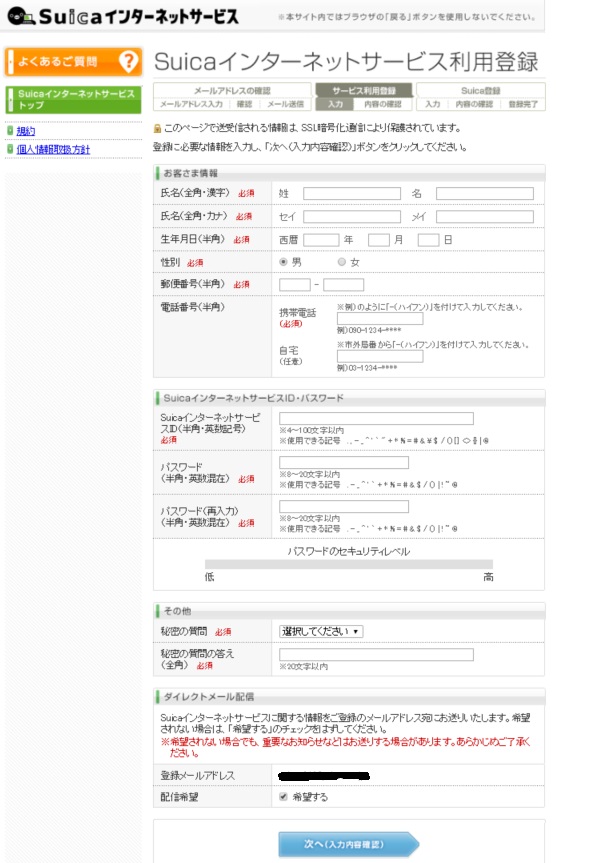Focus the 秘密の質問の答え field
Viewport: 593px width, 863px height.
(376, 654)
